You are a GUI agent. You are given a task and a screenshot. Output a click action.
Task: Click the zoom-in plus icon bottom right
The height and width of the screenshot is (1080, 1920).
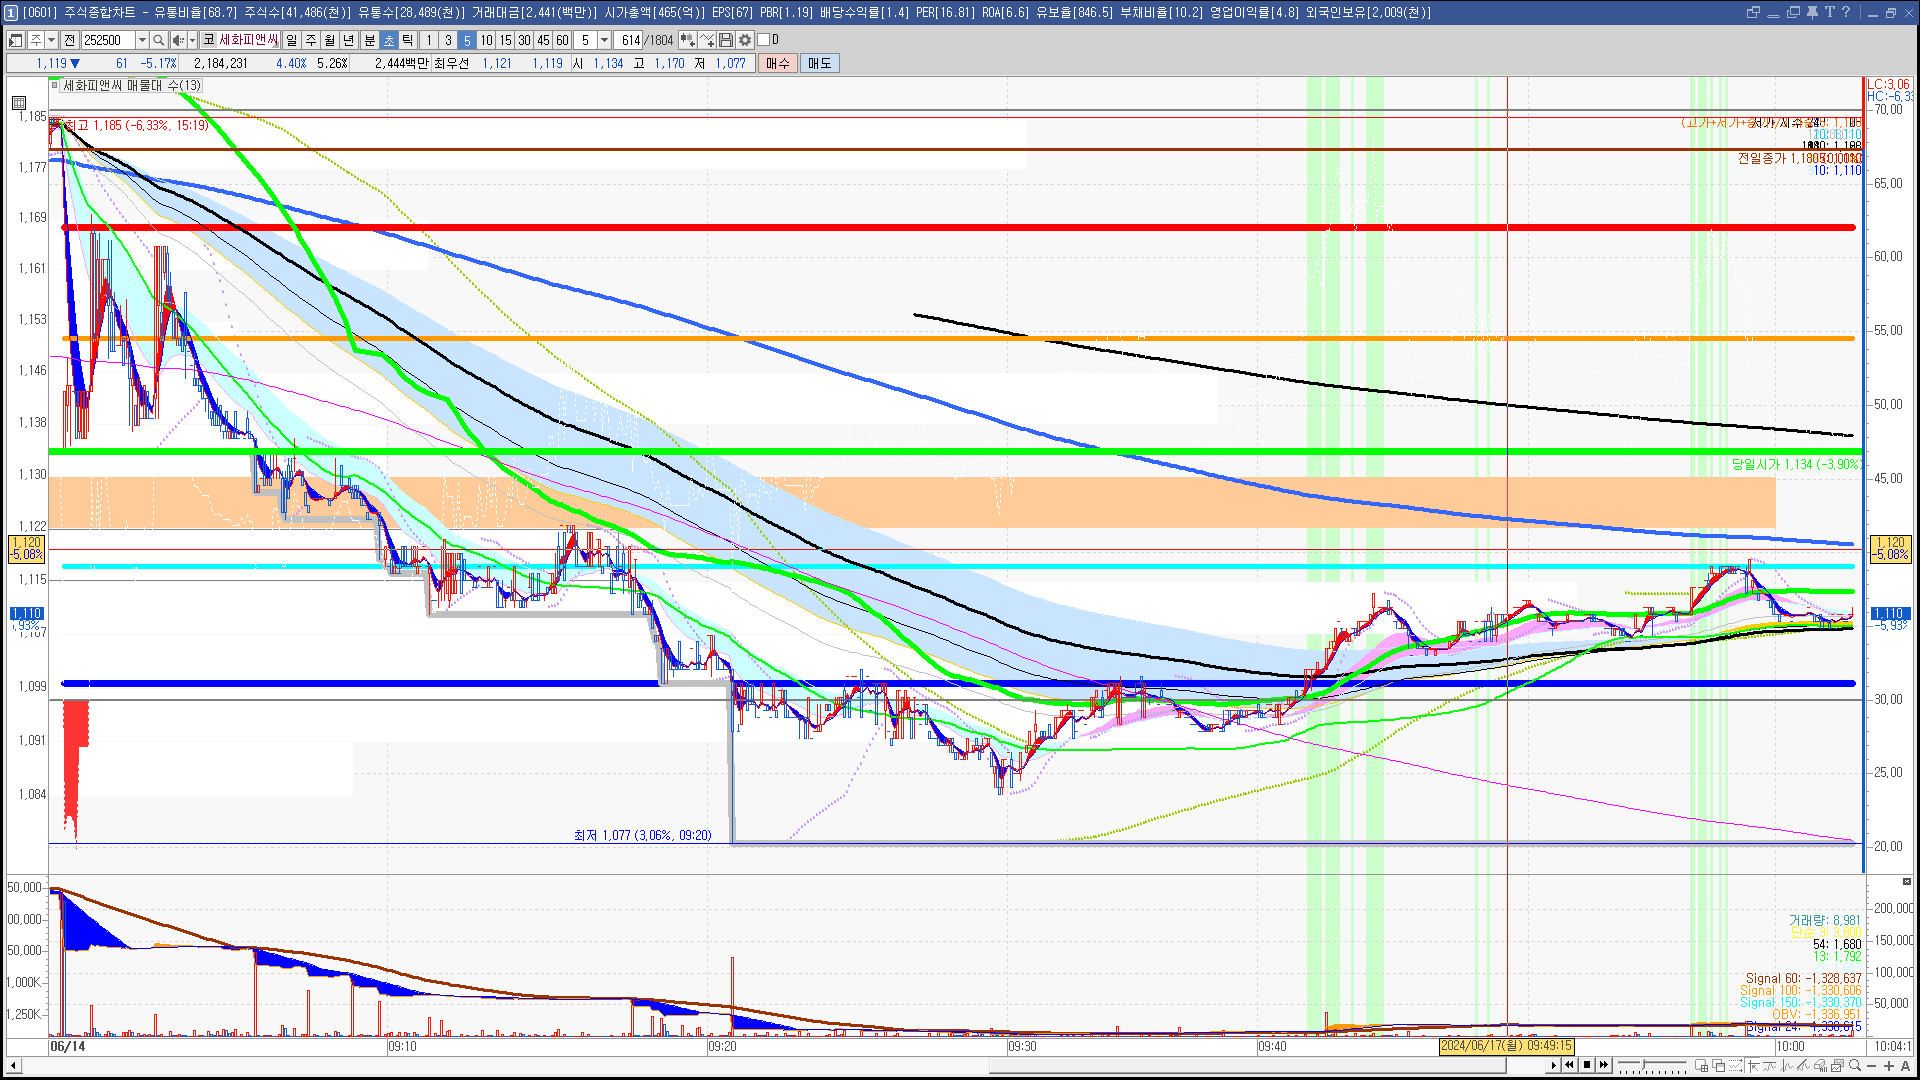(1889, 1065)
